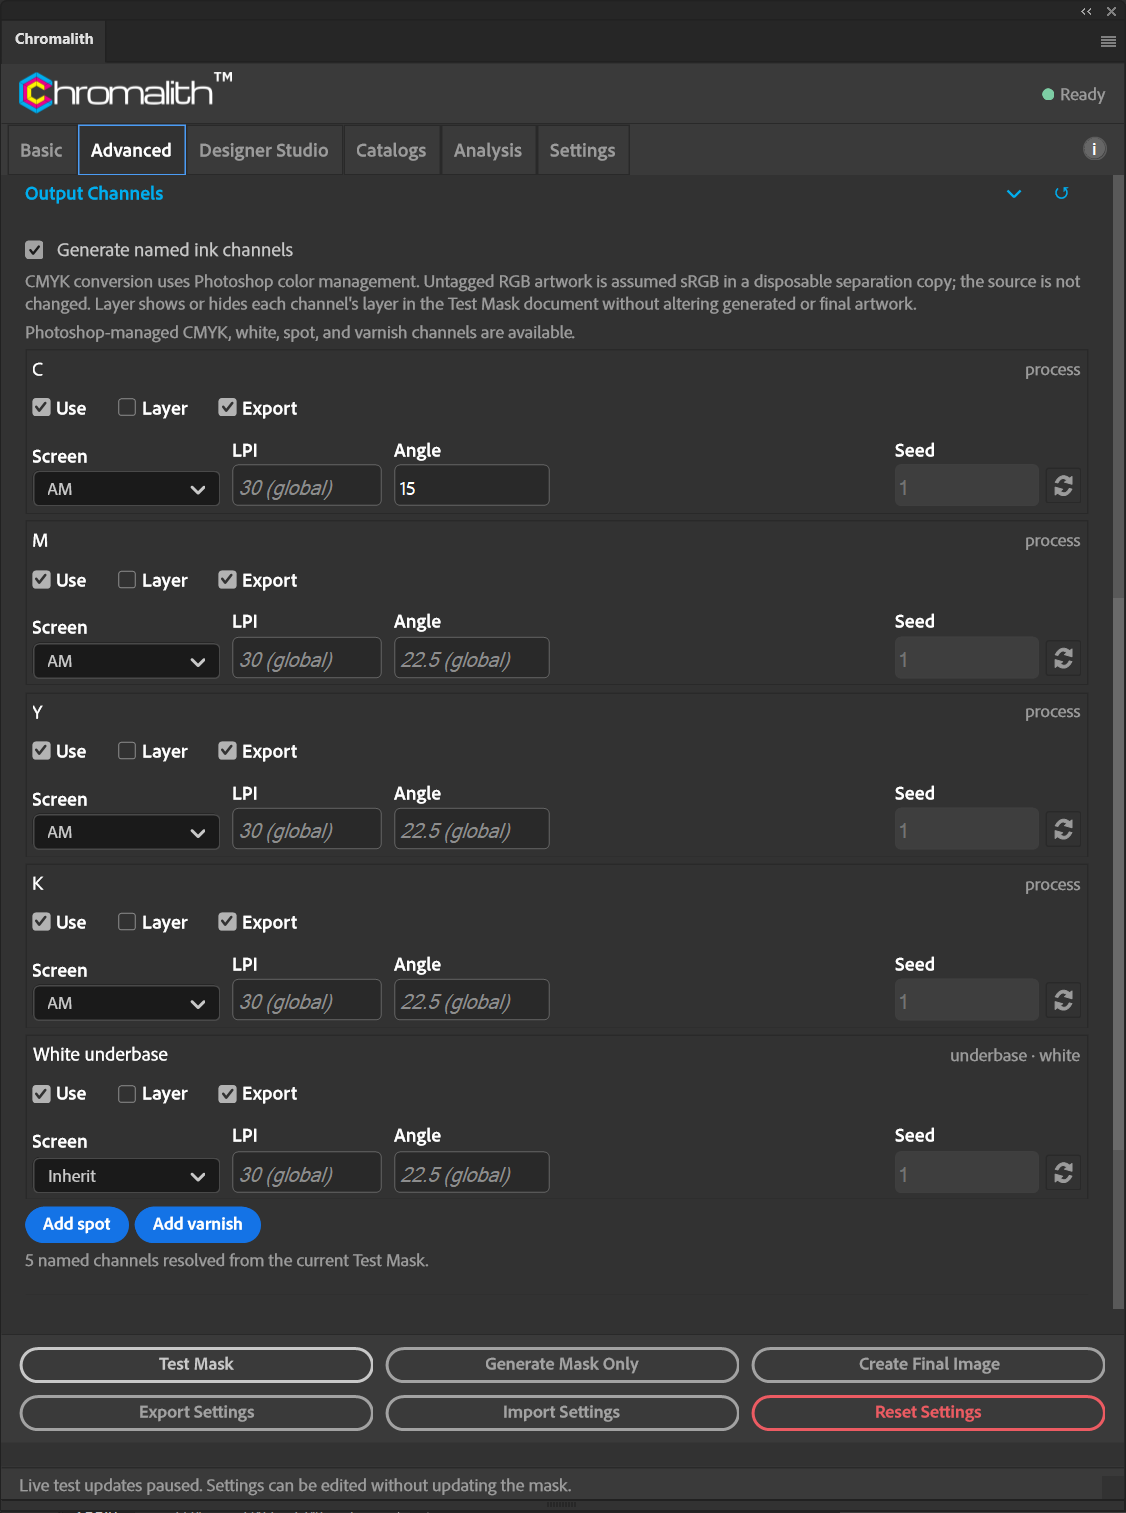Open the Analysis tab
The height and width of the screenshot is (1513, 1126).
tap(488, 150)
